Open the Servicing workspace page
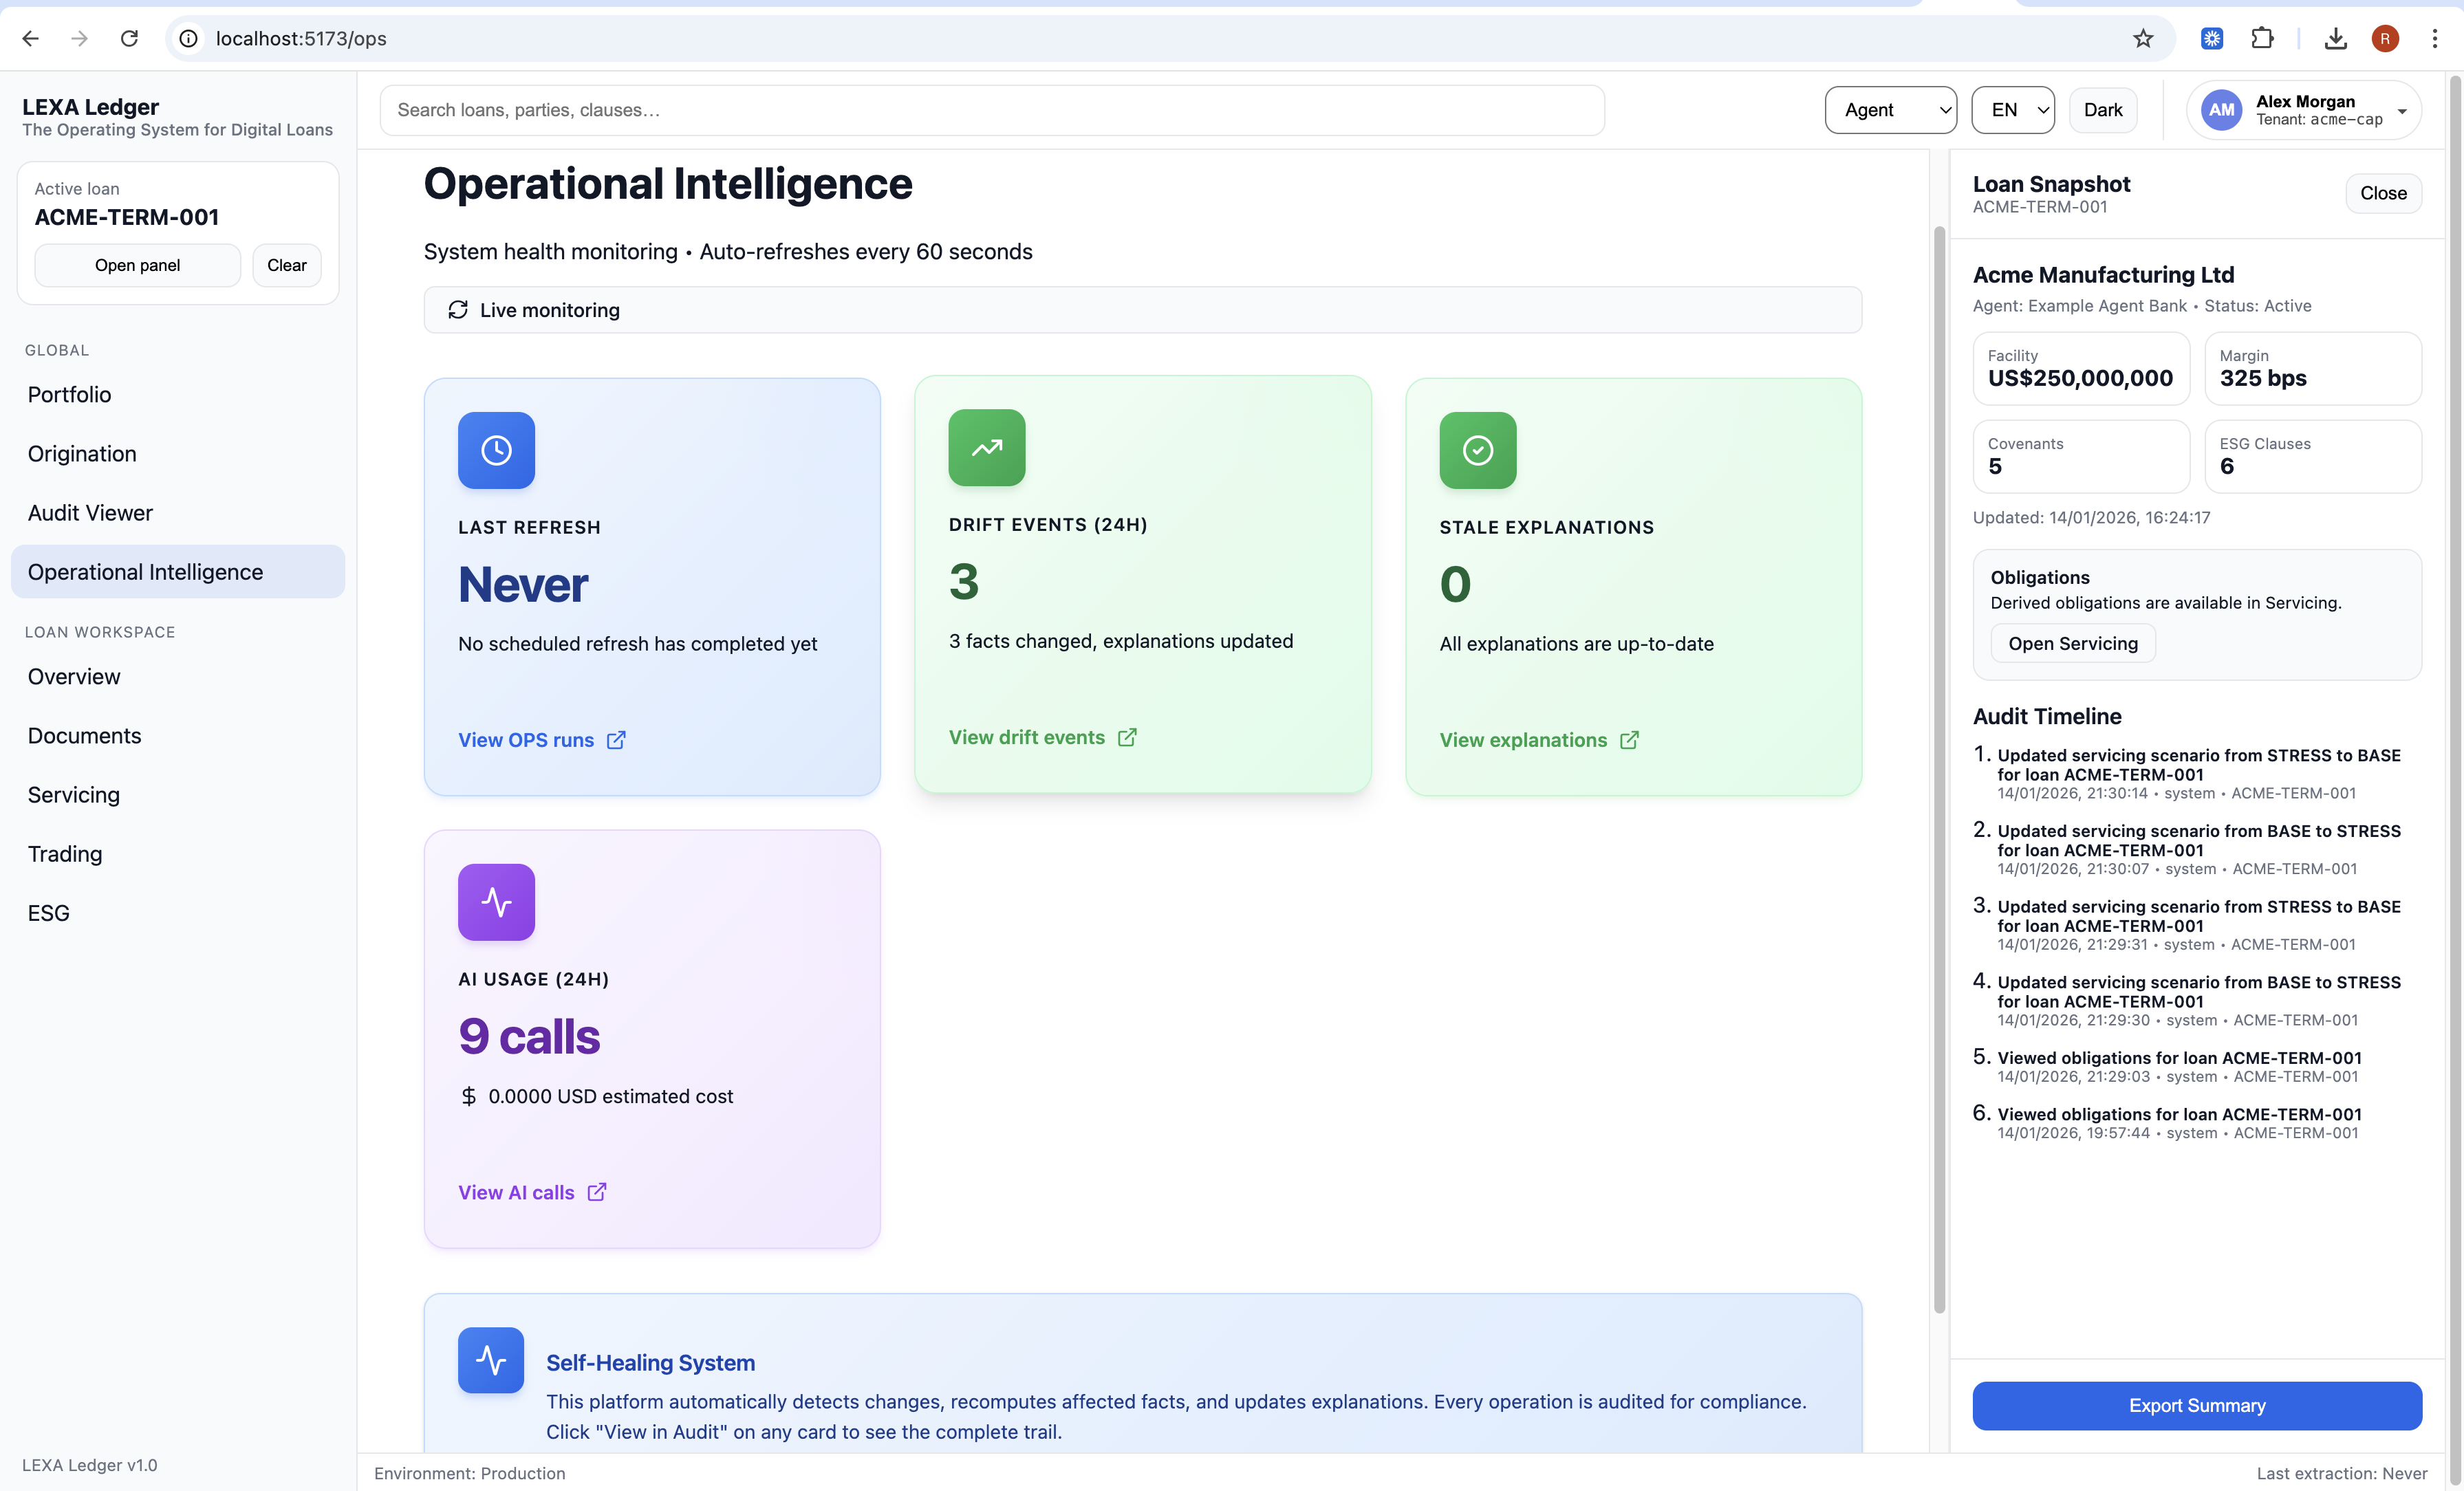Viewport: 2464px width, 1491px height. point(74,795)
